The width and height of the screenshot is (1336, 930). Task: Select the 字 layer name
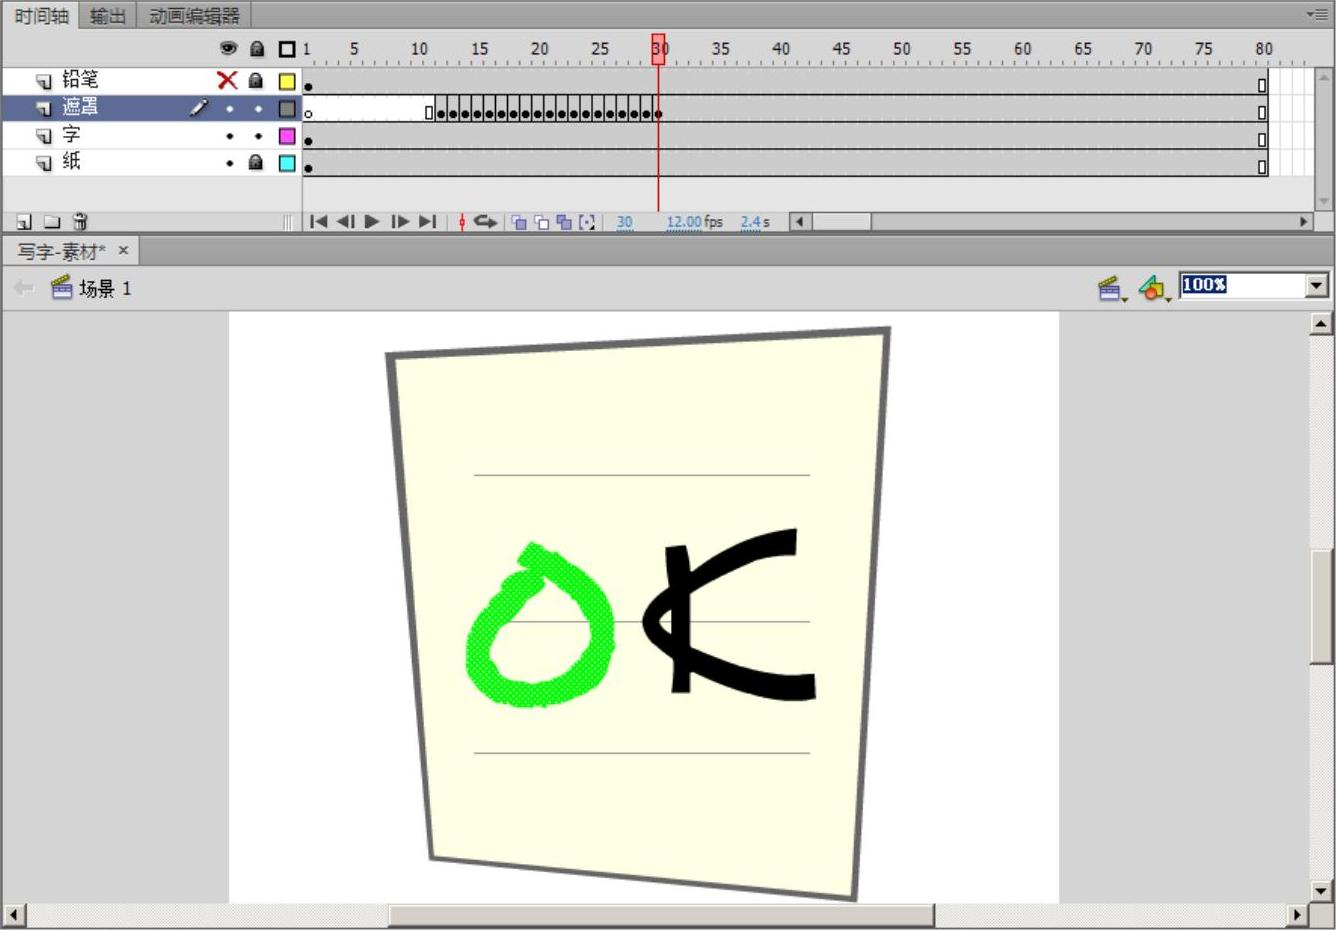pyautogui.click(x=71, y=134)
